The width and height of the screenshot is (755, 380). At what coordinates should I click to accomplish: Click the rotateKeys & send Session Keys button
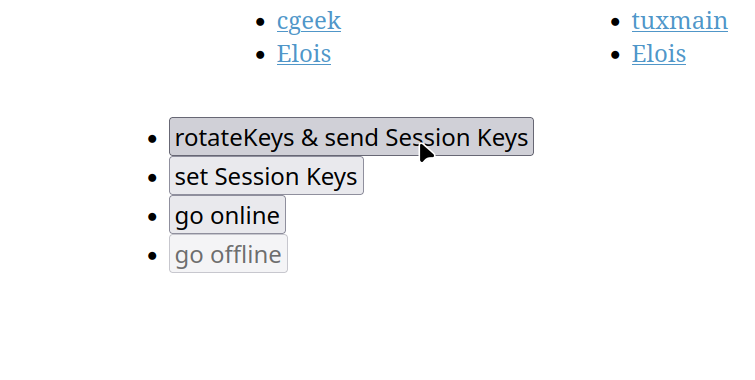pos(351,136)
